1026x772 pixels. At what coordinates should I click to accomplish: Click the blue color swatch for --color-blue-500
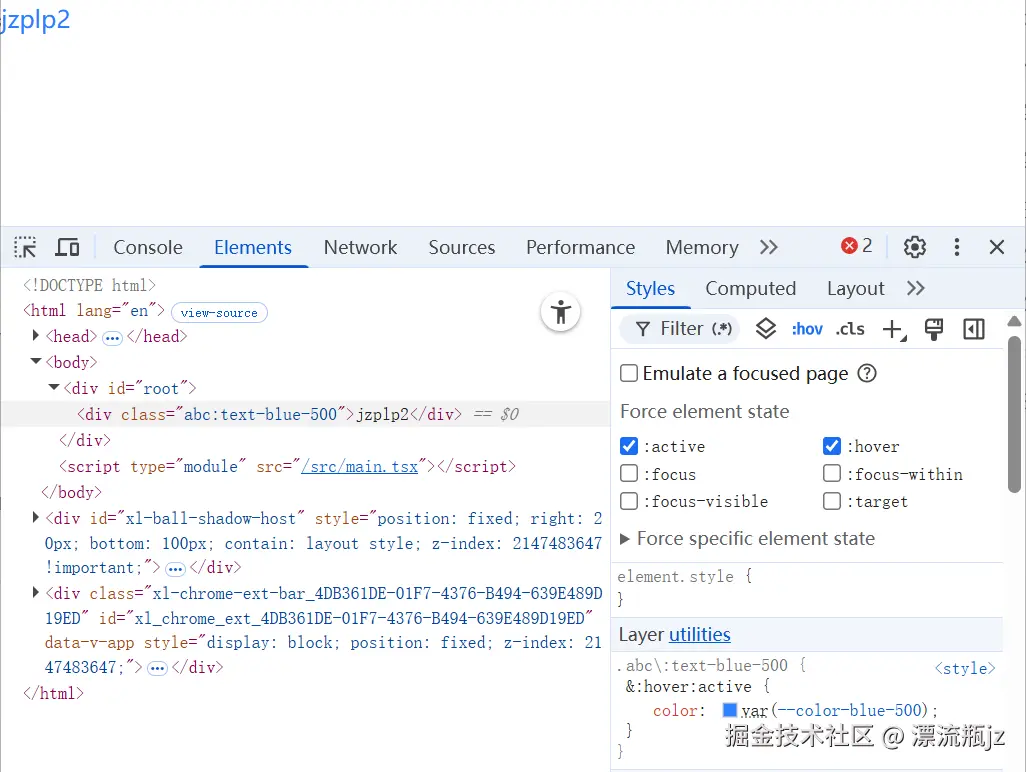[730, 710]
